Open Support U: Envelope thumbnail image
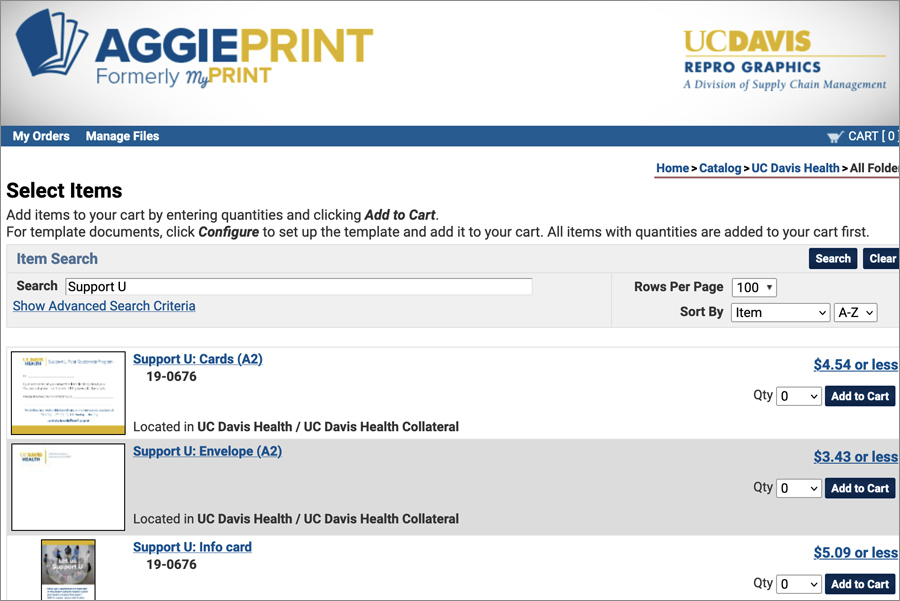 68,487
